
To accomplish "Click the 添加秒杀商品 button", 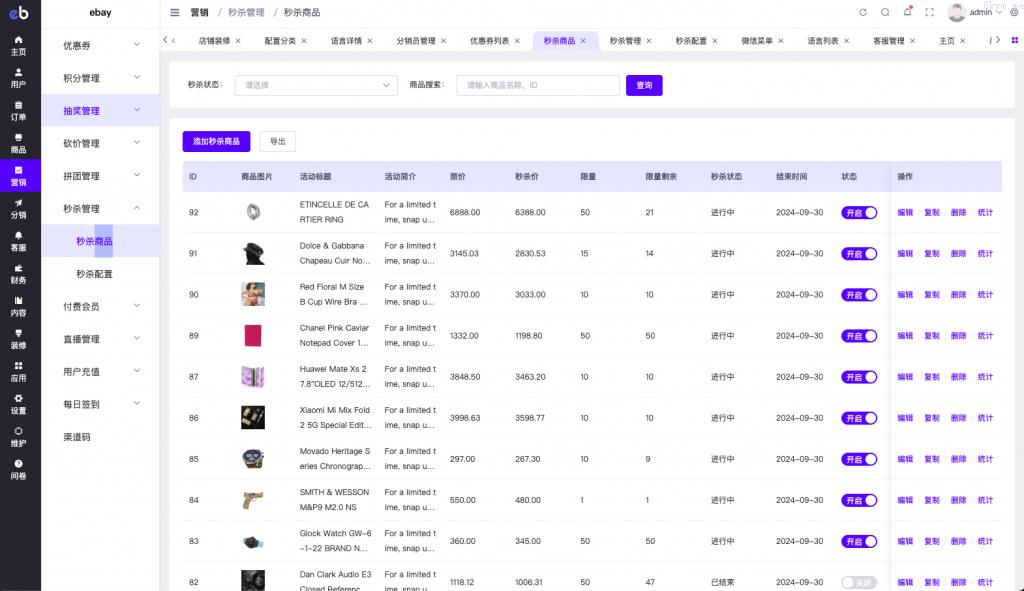I will [216, 142].
